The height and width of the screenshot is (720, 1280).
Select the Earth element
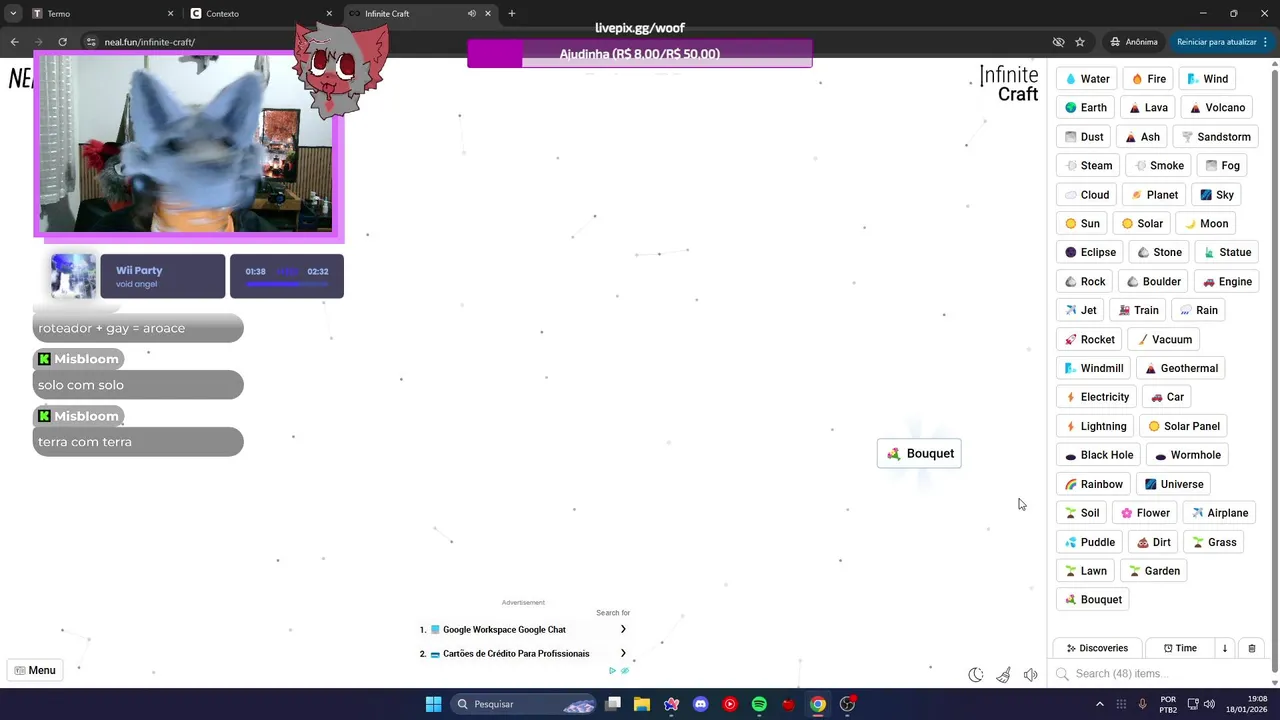coord(1086,108)
